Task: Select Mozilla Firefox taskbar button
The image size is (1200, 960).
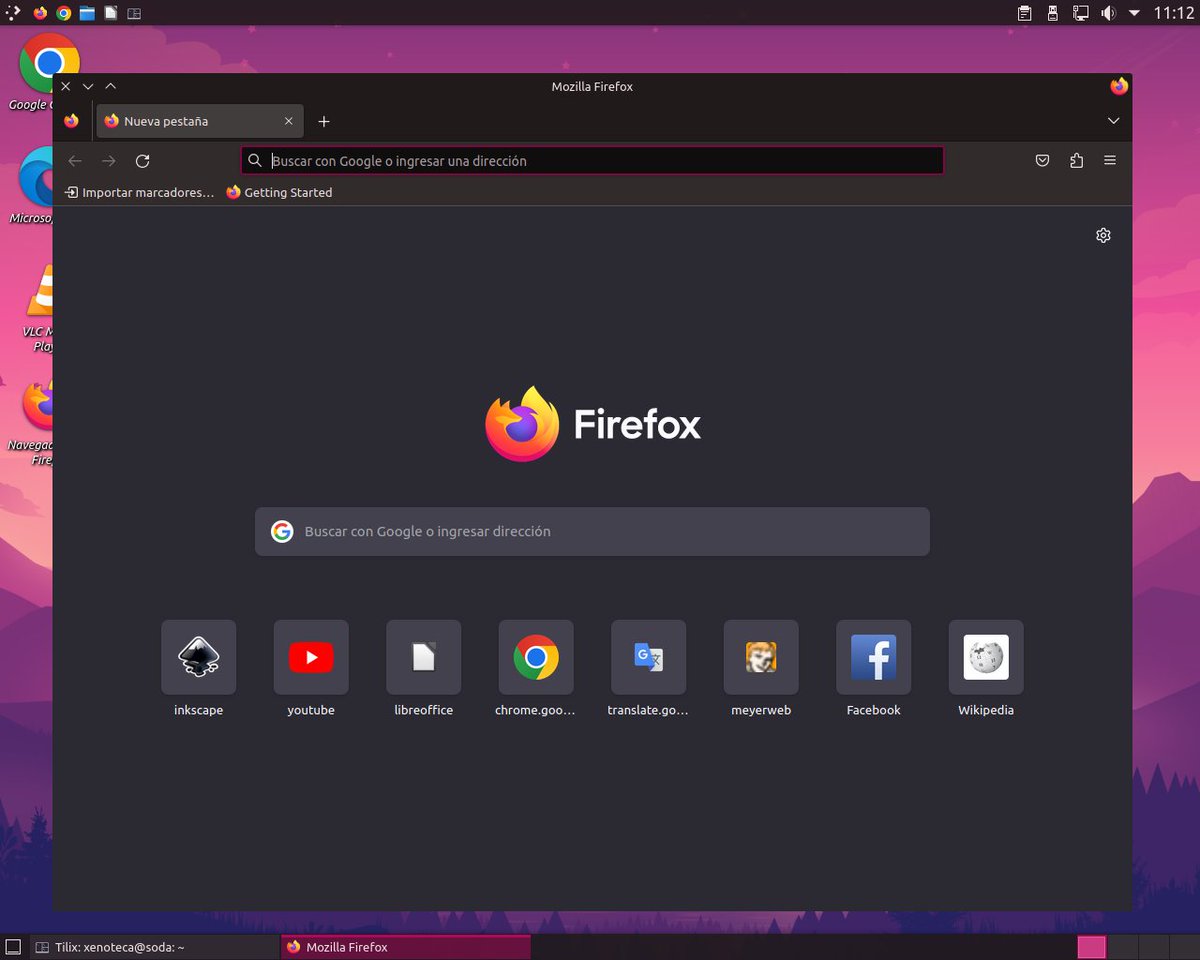Action: coord(405,947)
